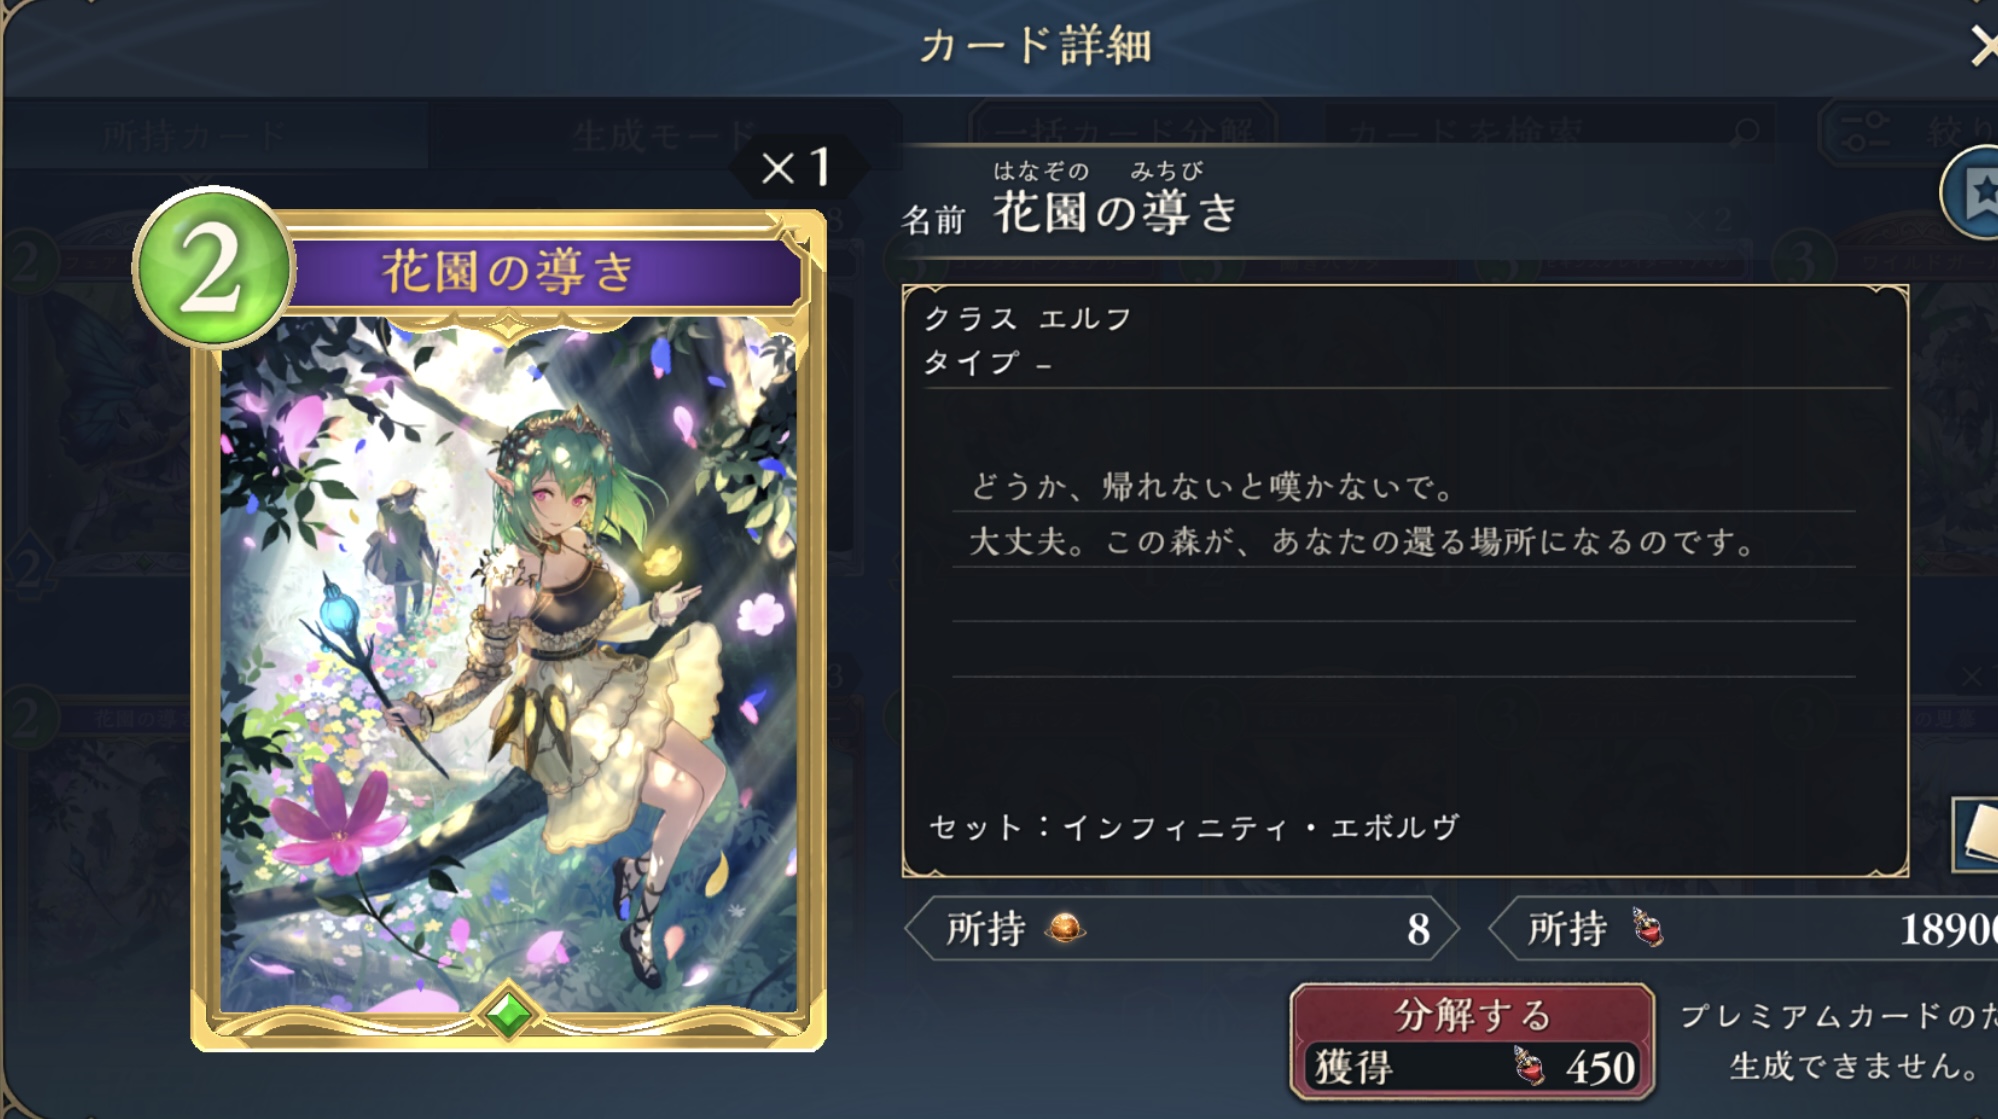Click the flavor text starting with どうか
Image resolution: width=1998 pixels, height=1119 pixels.
click(1364, 515)
